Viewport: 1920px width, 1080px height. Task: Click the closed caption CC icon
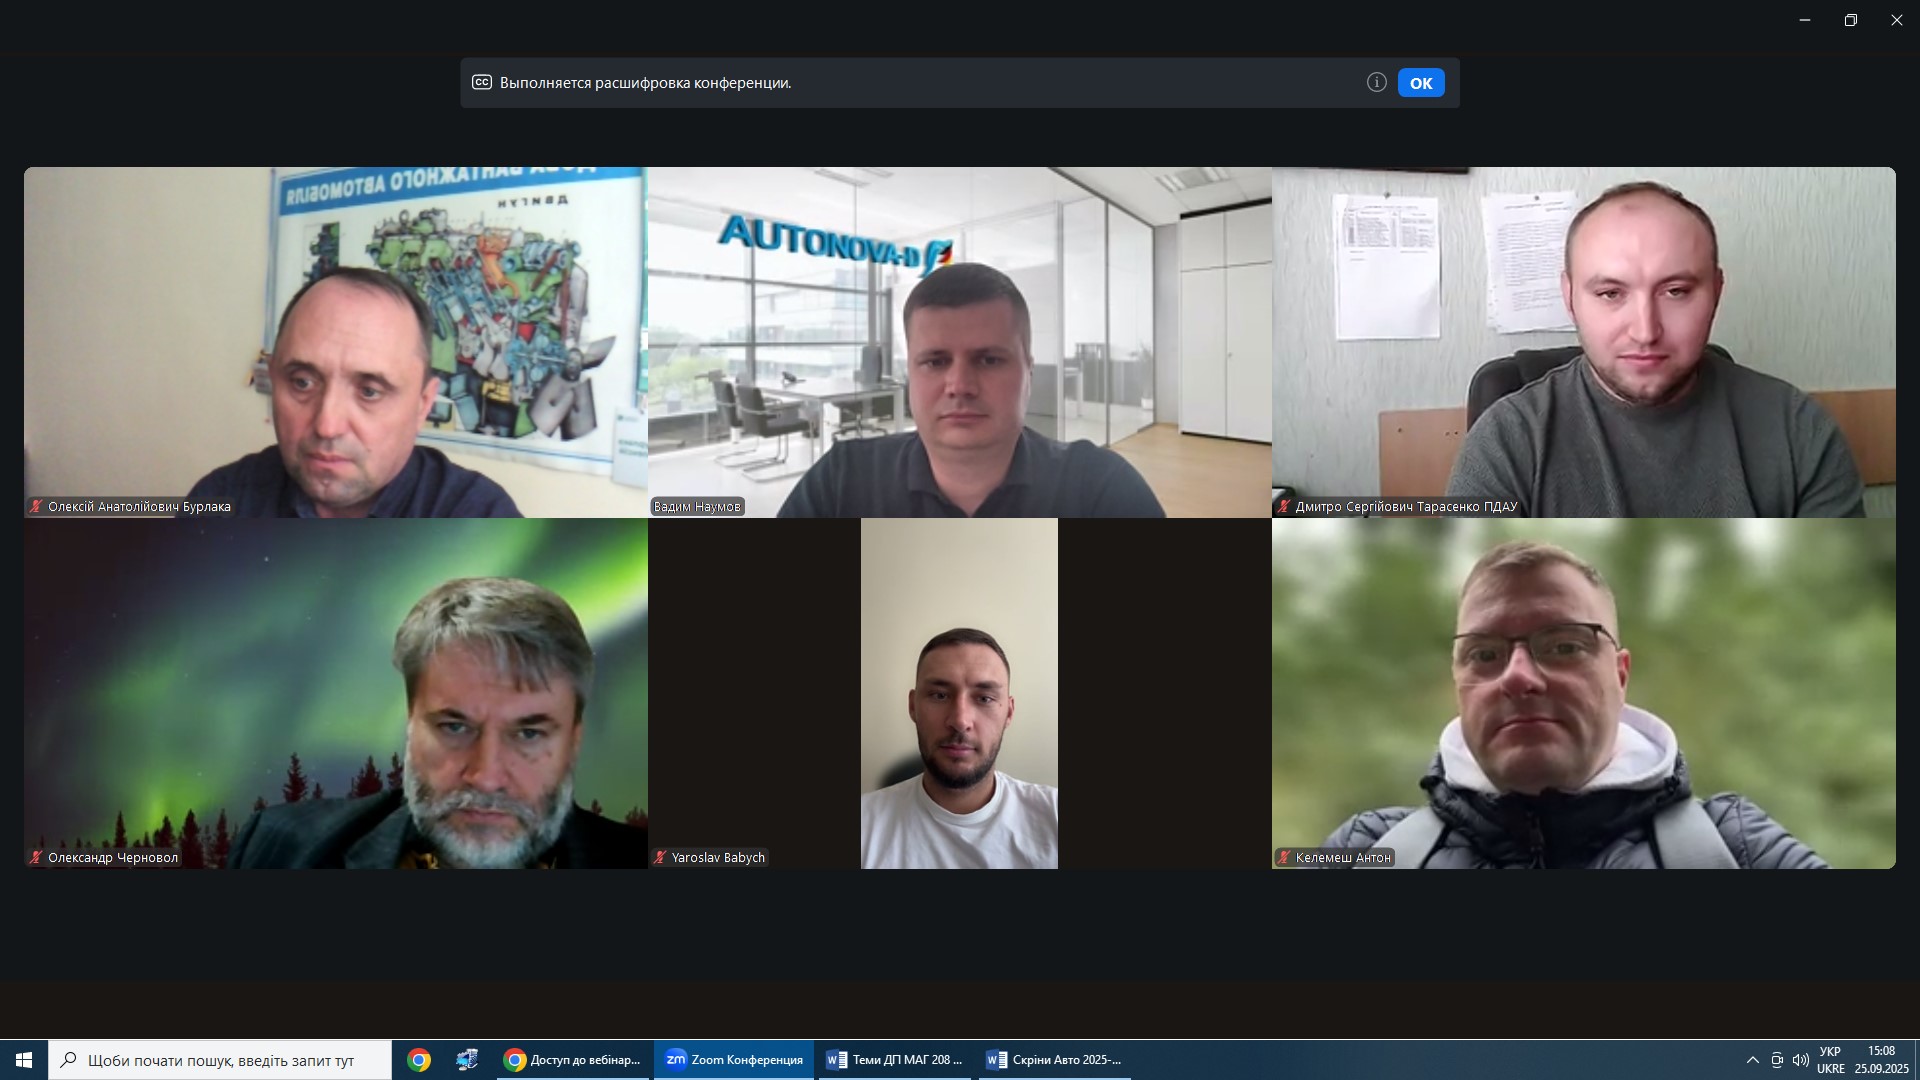coord(482,83)
